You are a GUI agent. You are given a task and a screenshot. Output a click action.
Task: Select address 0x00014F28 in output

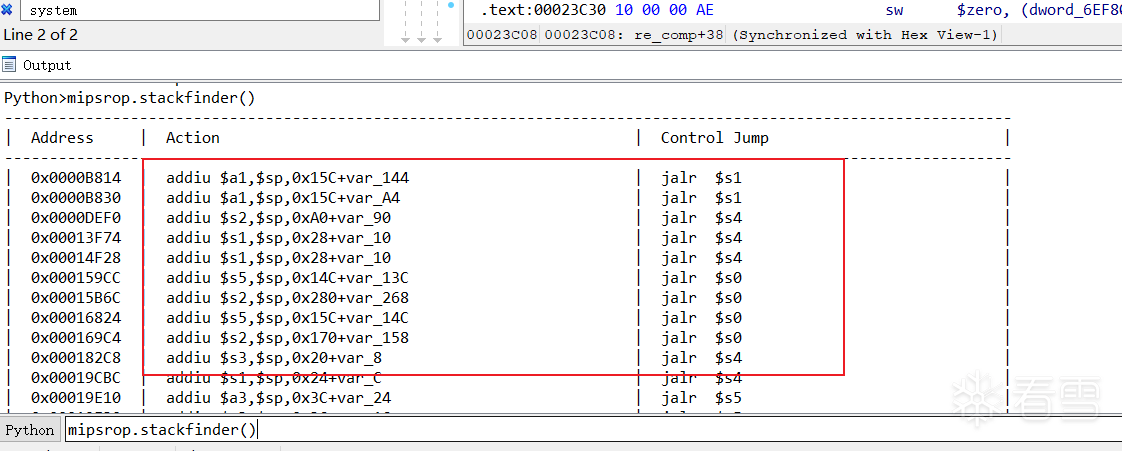point(76,258)
